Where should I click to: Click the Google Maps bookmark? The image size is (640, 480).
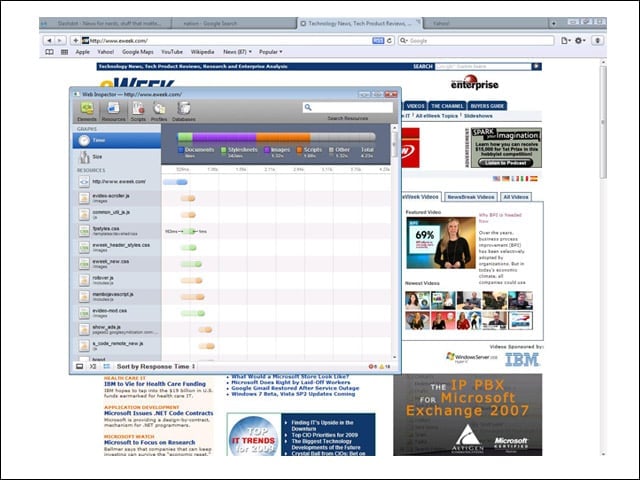(138, 52)
